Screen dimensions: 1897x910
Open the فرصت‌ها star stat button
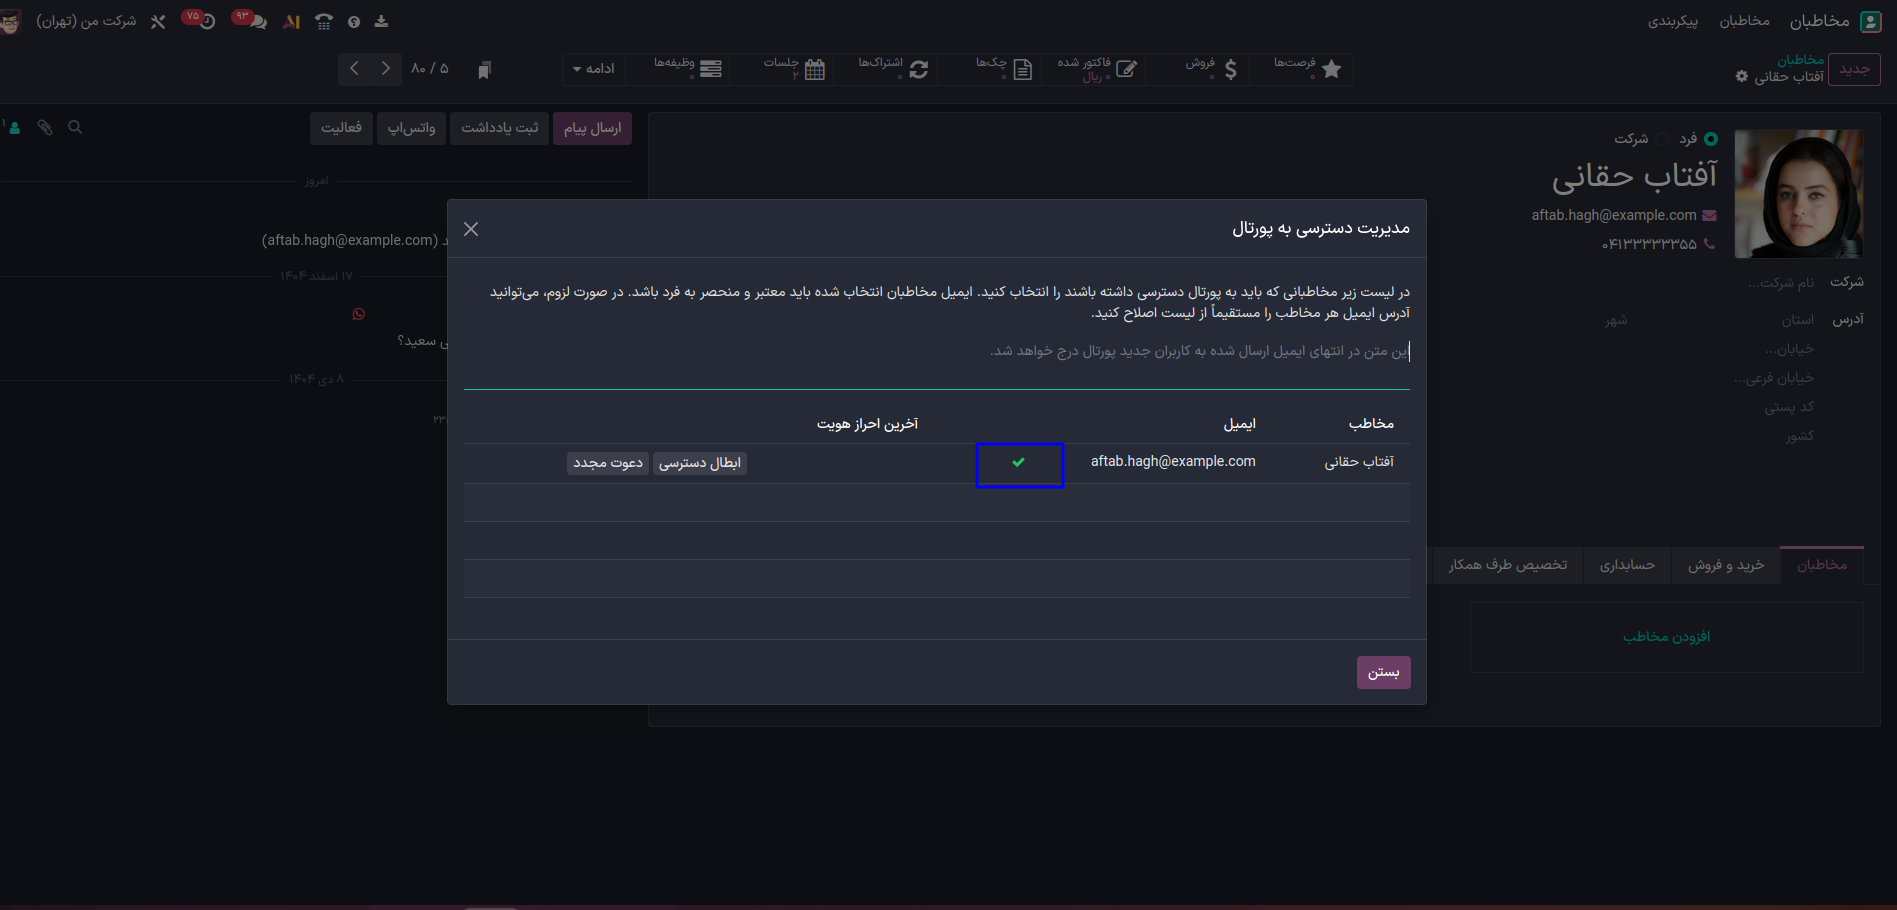click(x=1302, y=69)
